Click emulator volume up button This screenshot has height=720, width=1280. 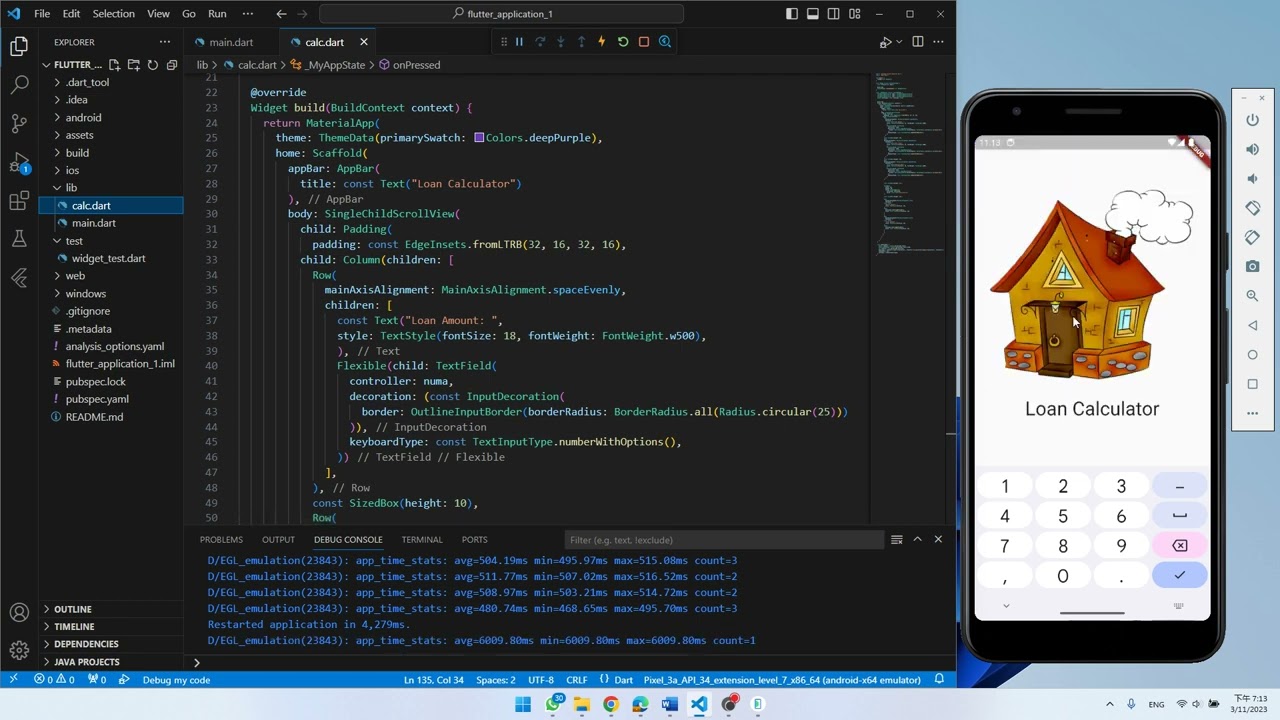[1252, 149]
